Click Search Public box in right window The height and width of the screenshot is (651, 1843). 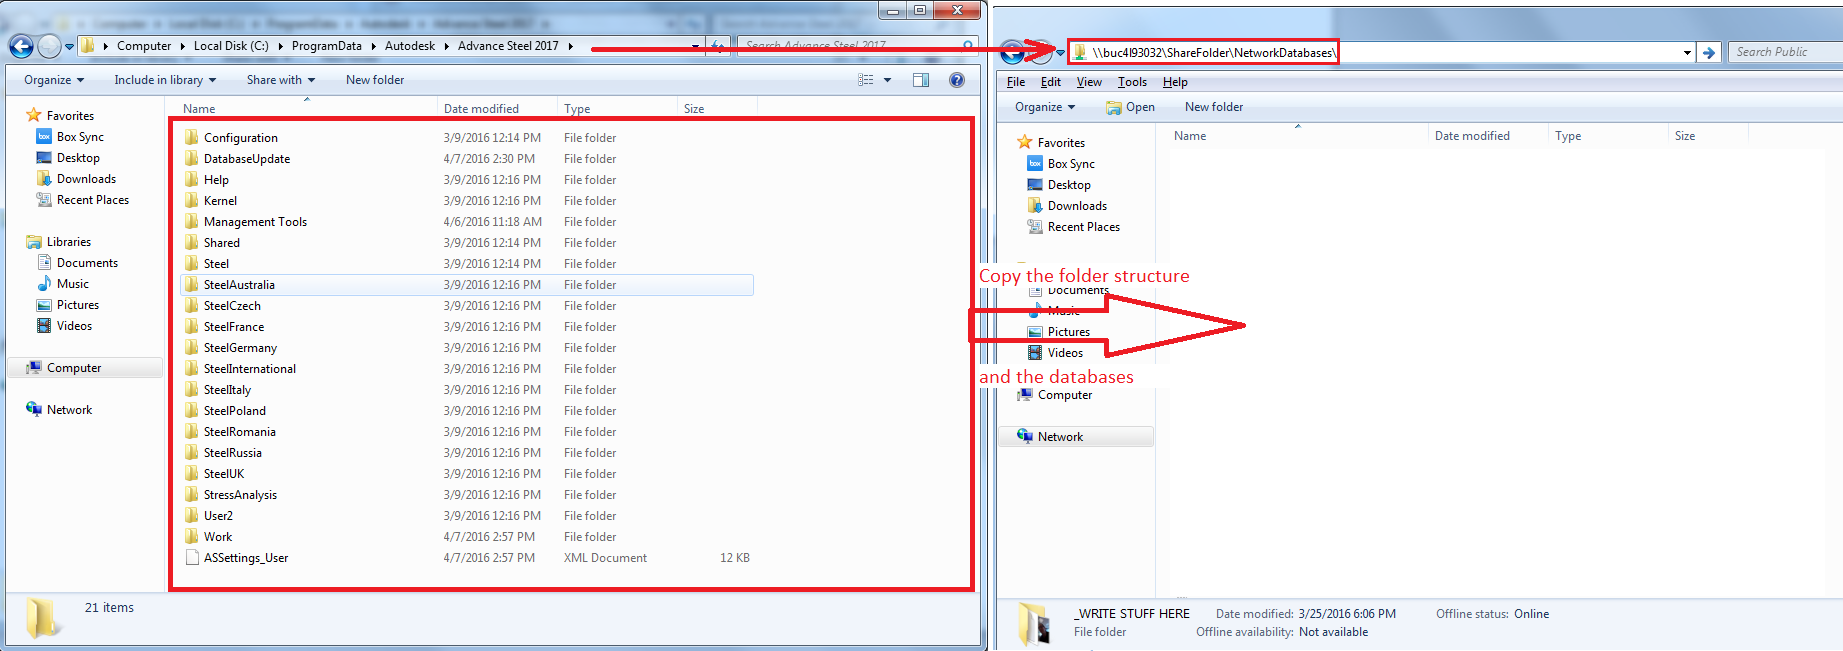pos(1785,52)
